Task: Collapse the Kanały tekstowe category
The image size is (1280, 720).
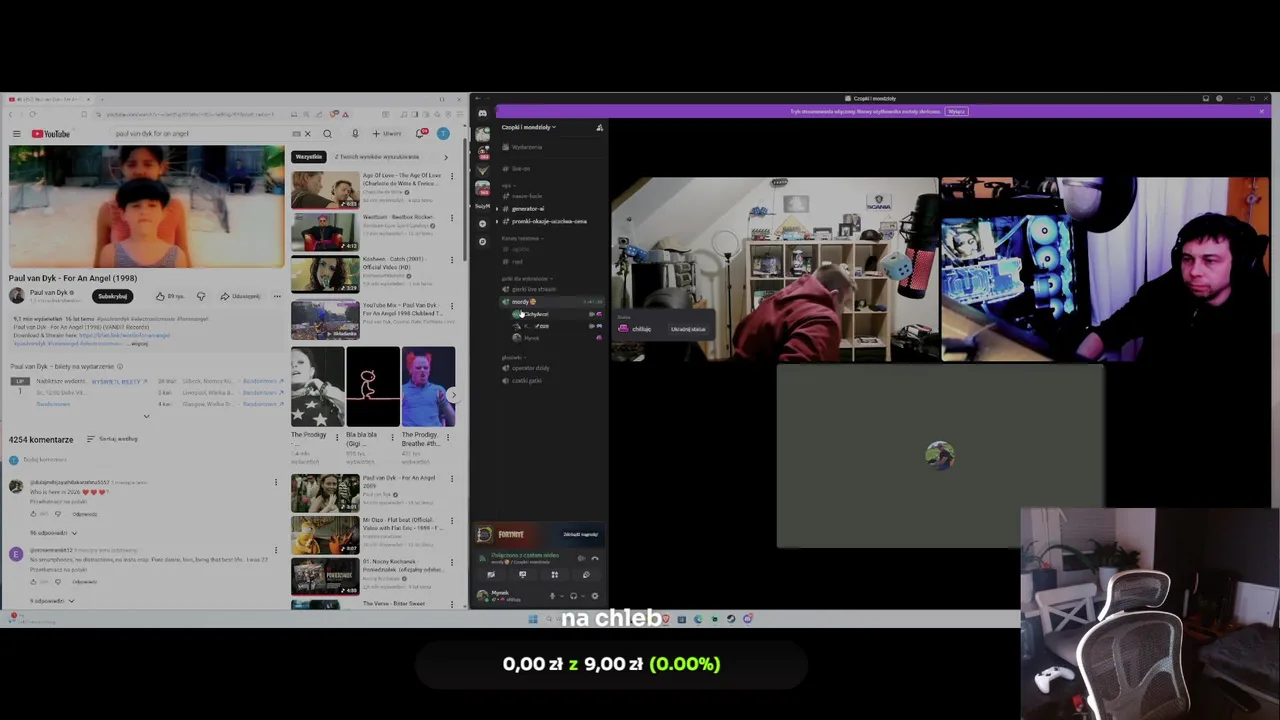Action: point(522,238)
